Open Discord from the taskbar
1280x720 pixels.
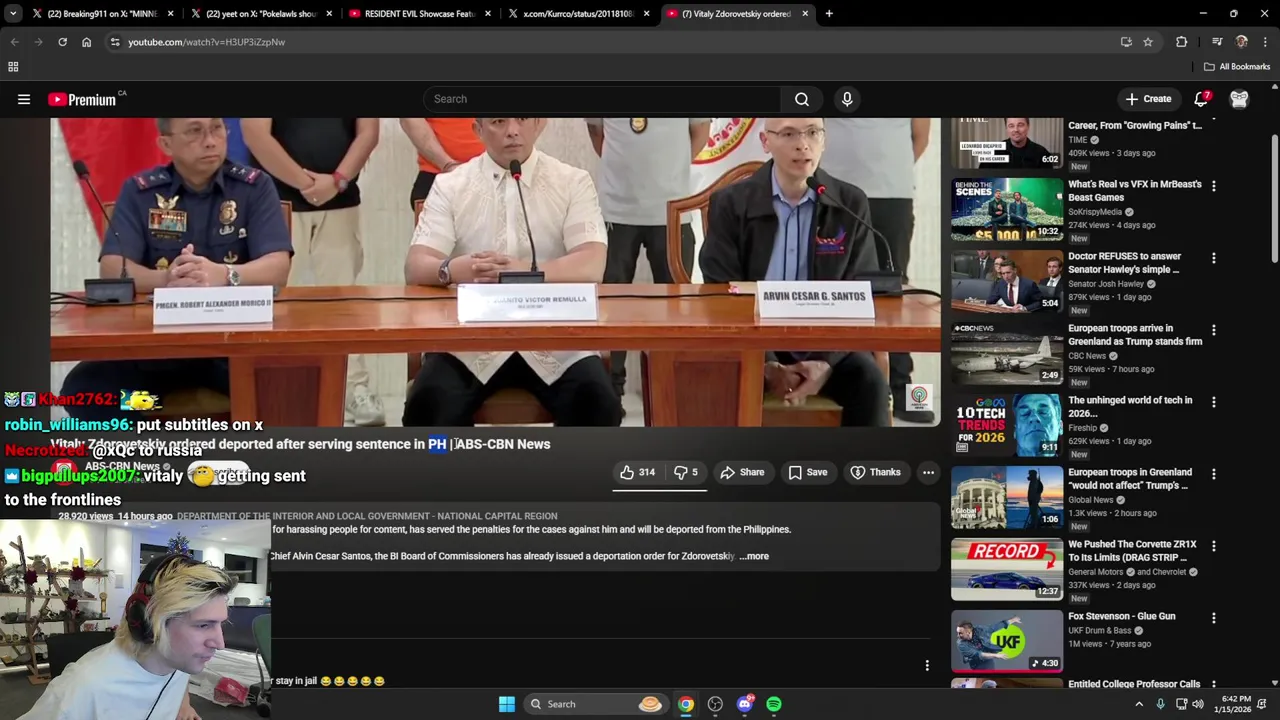tap(744, 704)
